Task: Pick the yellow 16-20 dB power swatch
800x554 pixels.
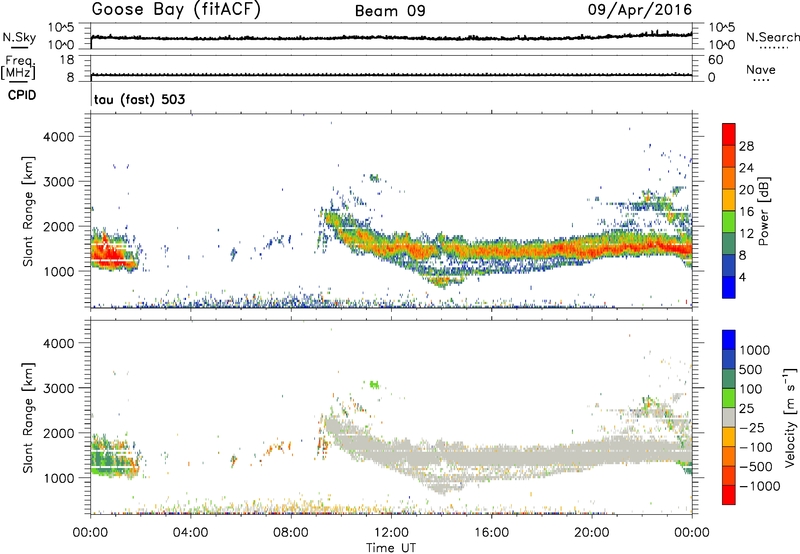Action: (729, 200)
